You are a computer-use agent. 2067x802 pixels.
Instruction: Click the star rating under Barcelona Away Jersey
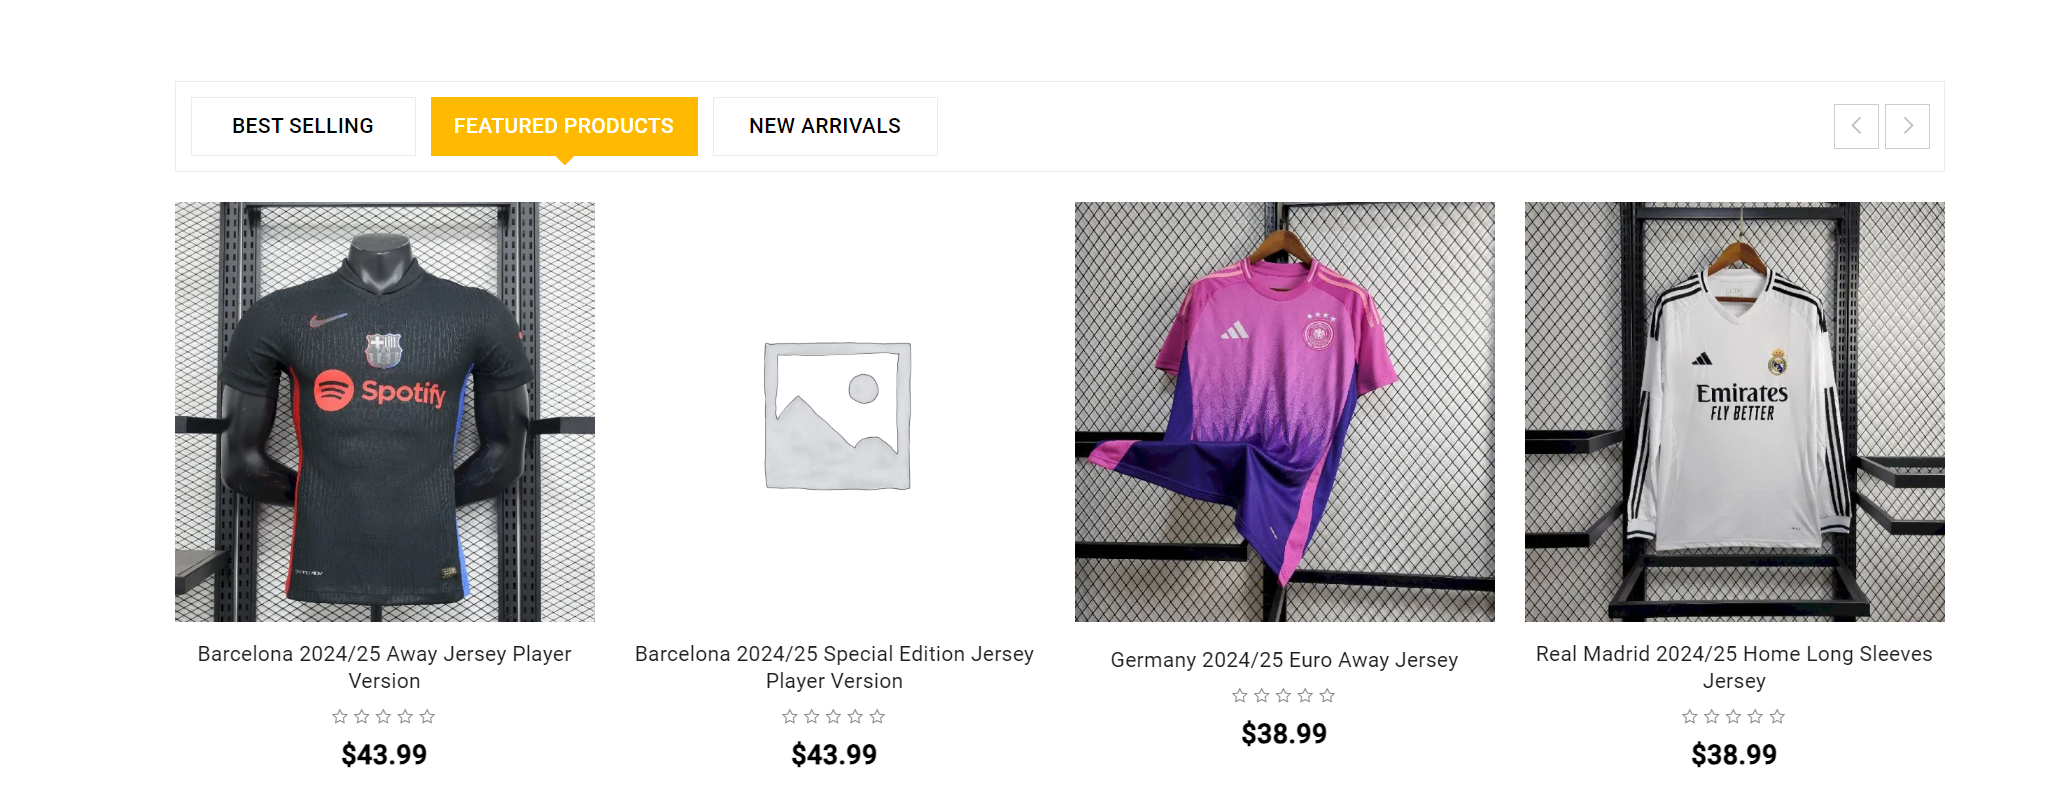(x=384, y=716)
